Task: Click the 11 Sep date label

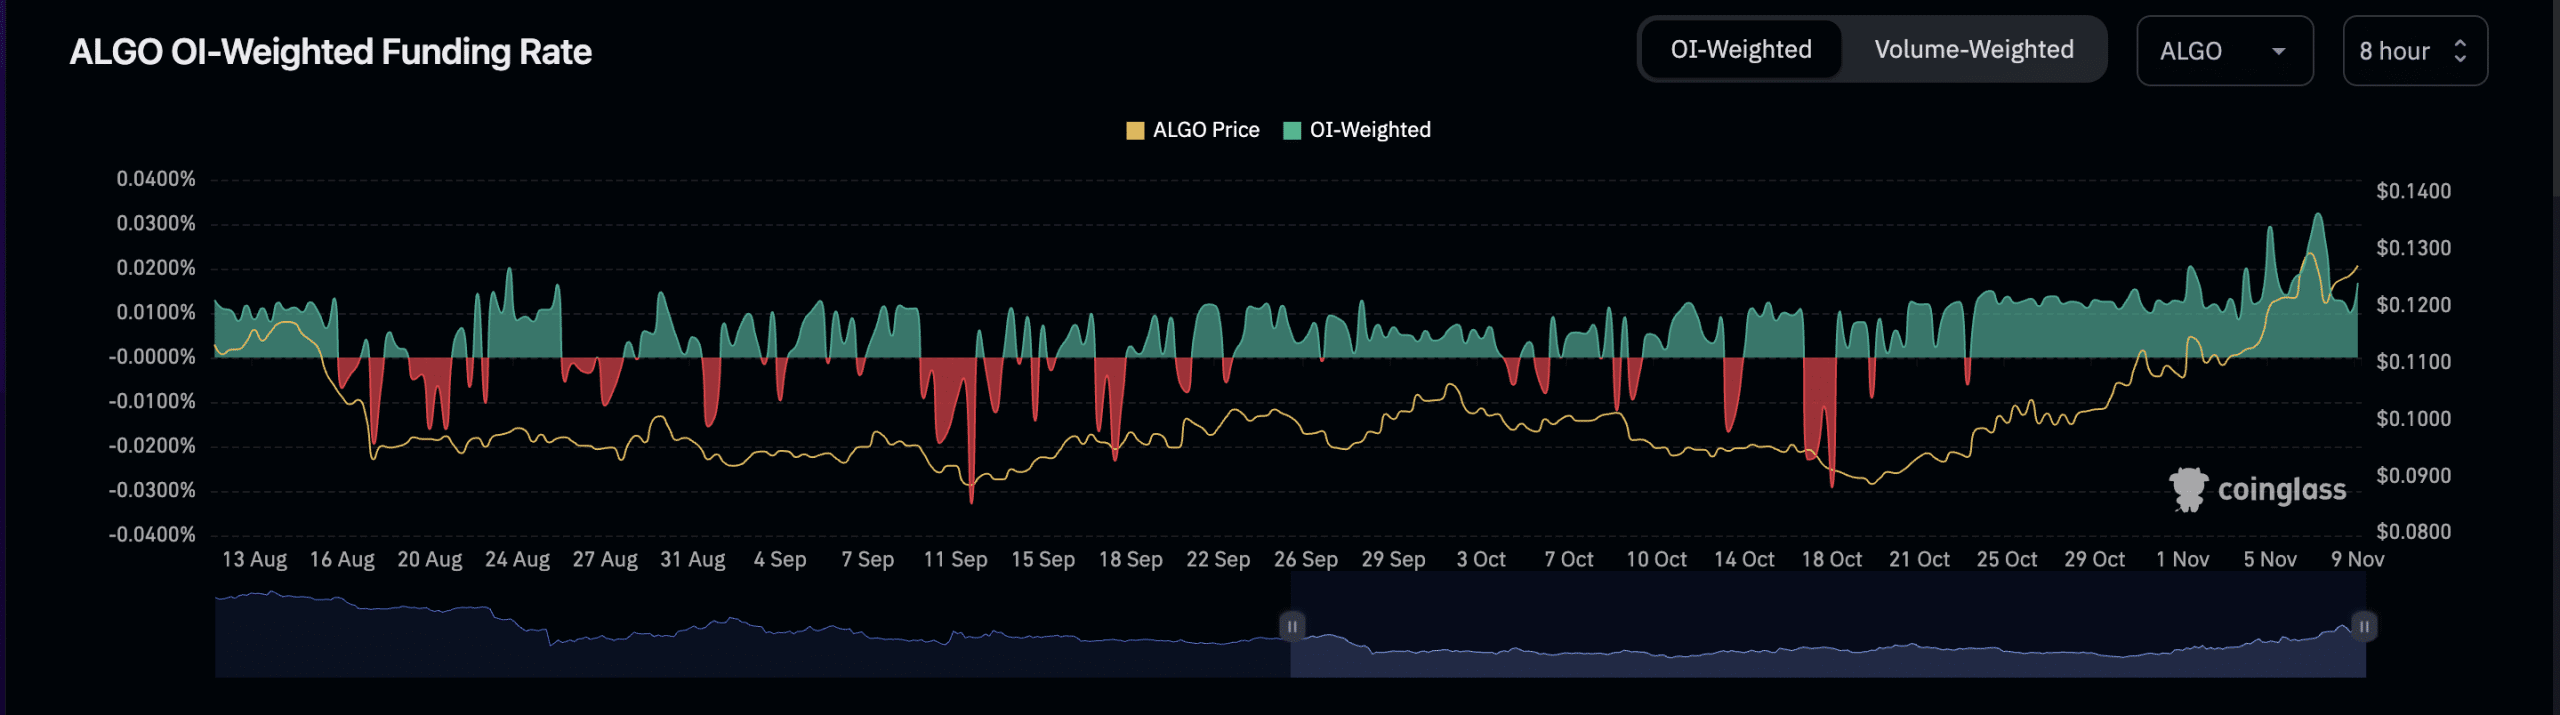Action: pyautogui.click(x=955, y=560)
